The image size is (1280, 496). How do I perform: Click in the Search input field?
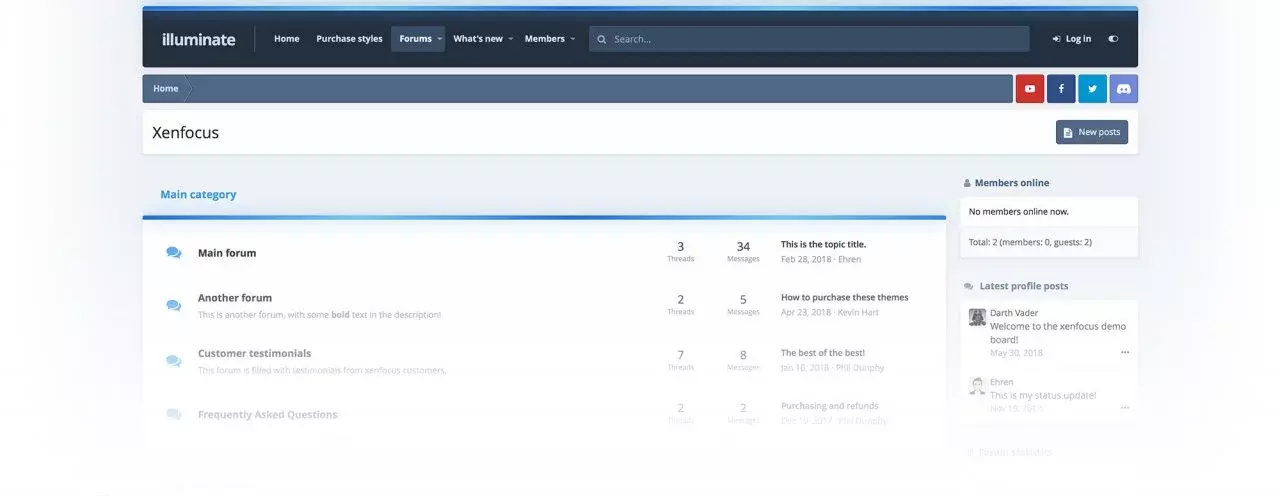click(x=815, y=39)
